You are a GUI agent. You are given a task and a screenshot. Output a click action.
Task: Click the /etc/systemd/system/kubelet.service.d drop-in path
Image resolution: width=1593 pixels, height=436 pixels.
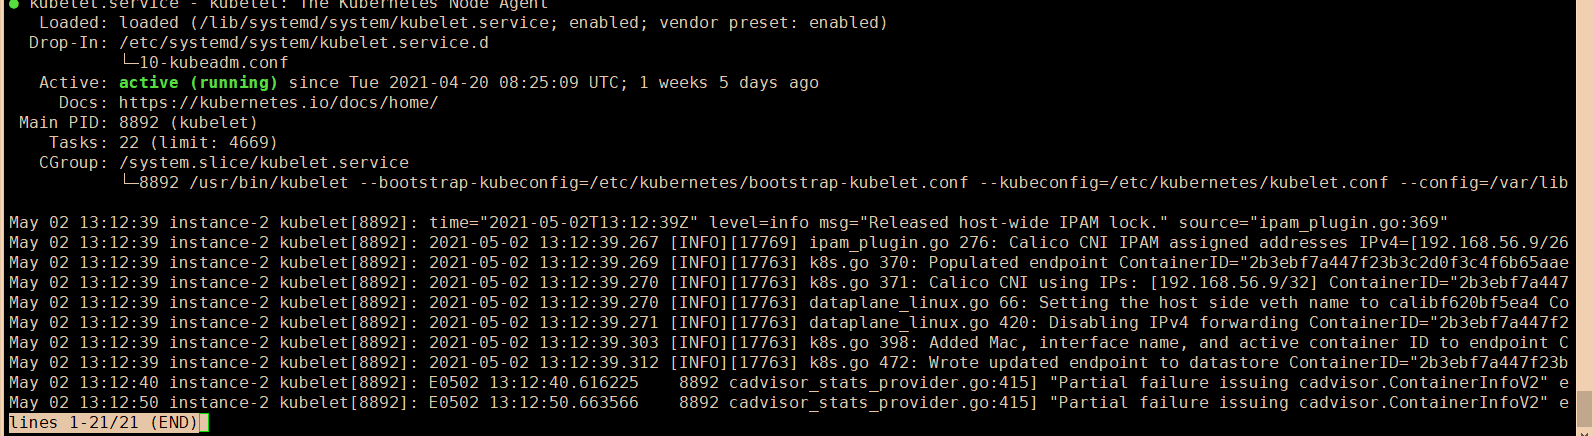303,43
